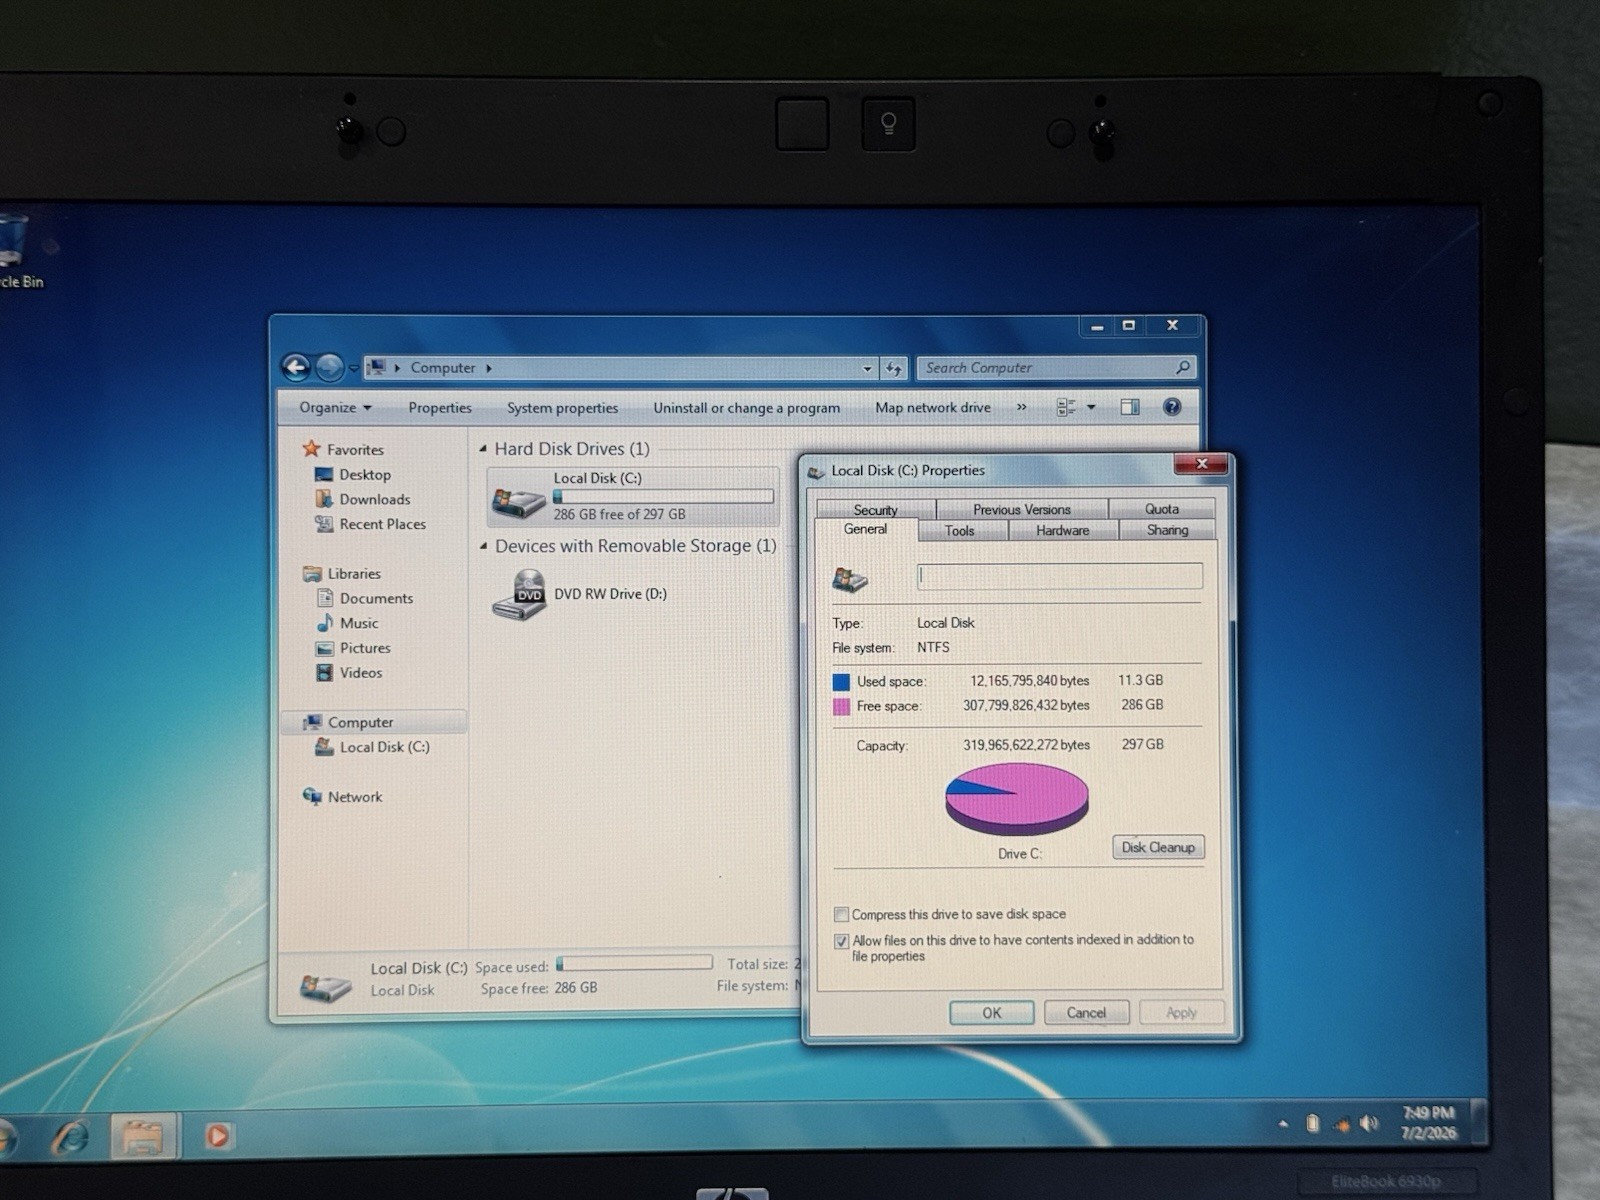
Task: Open Internet Explorer from the taskbar
Action: (x=72, y=1137)
